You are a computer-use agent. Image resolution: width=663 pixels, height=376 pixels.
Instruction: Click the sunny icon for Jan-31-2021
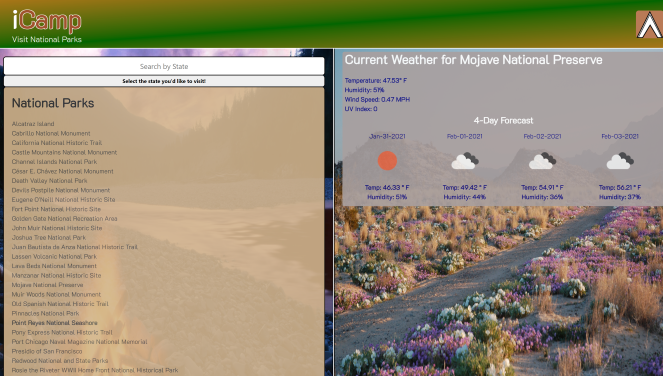(387, 161)
